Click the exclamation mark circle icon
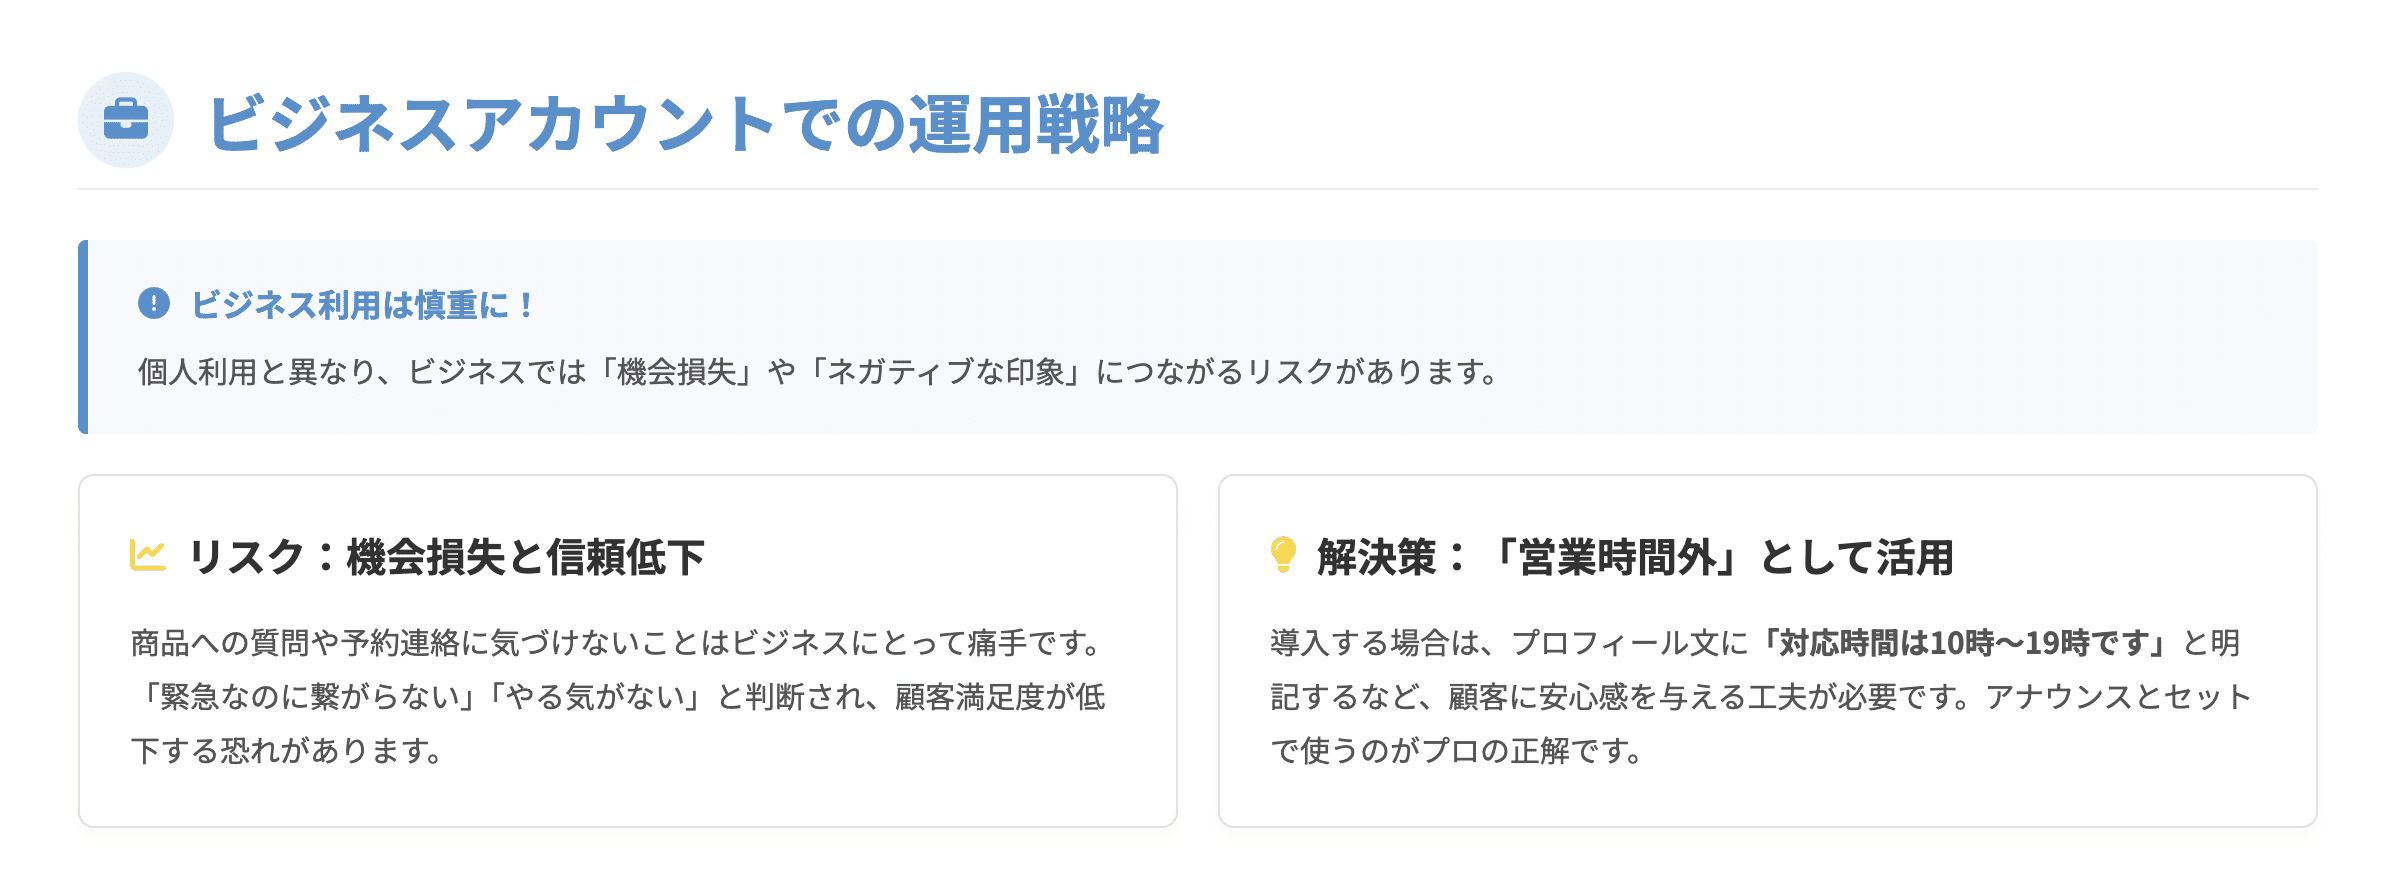2394x882 pixels. (x=154, y=303)
